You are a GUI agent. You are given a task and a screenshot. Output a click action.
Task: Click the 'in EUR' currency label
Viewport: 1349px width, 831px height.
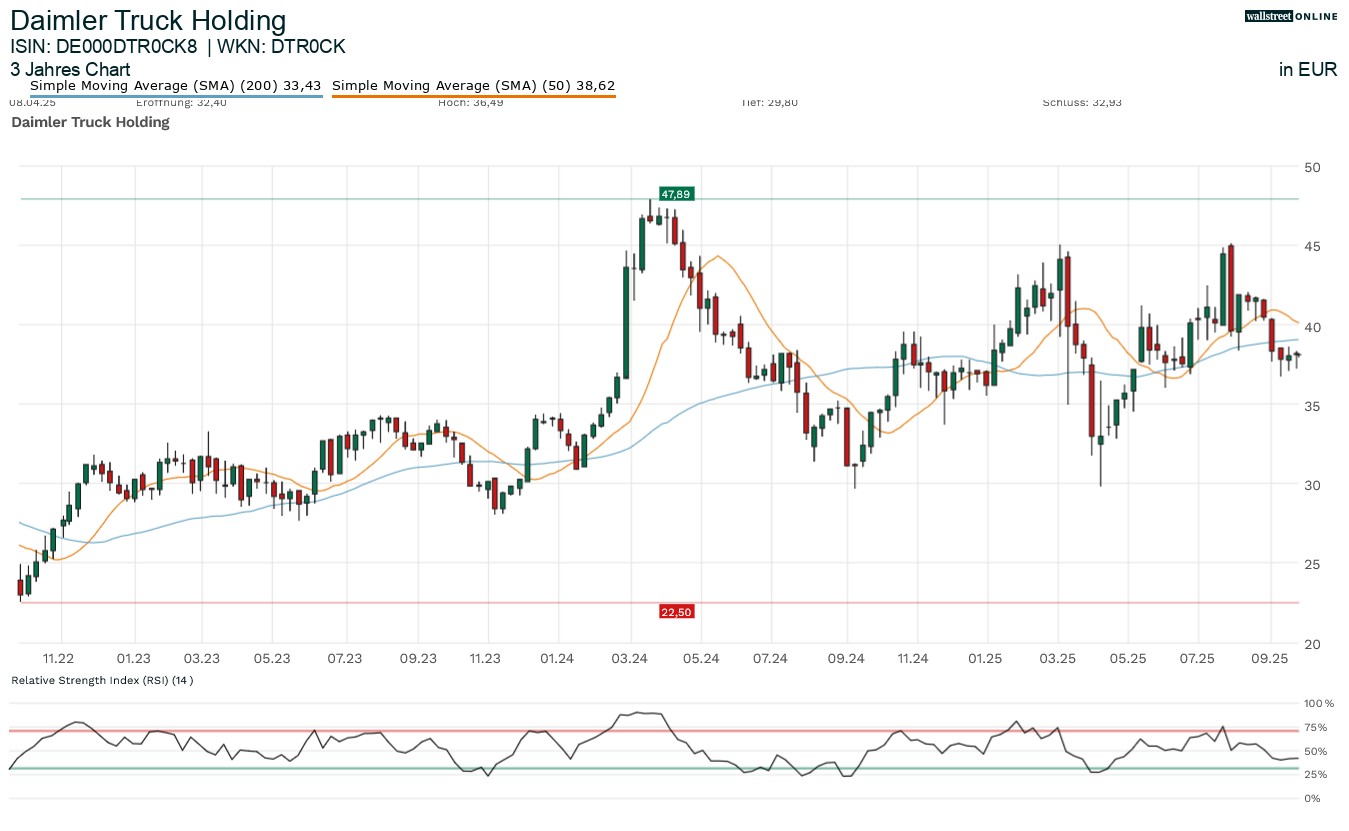(x=1308, y=70)
